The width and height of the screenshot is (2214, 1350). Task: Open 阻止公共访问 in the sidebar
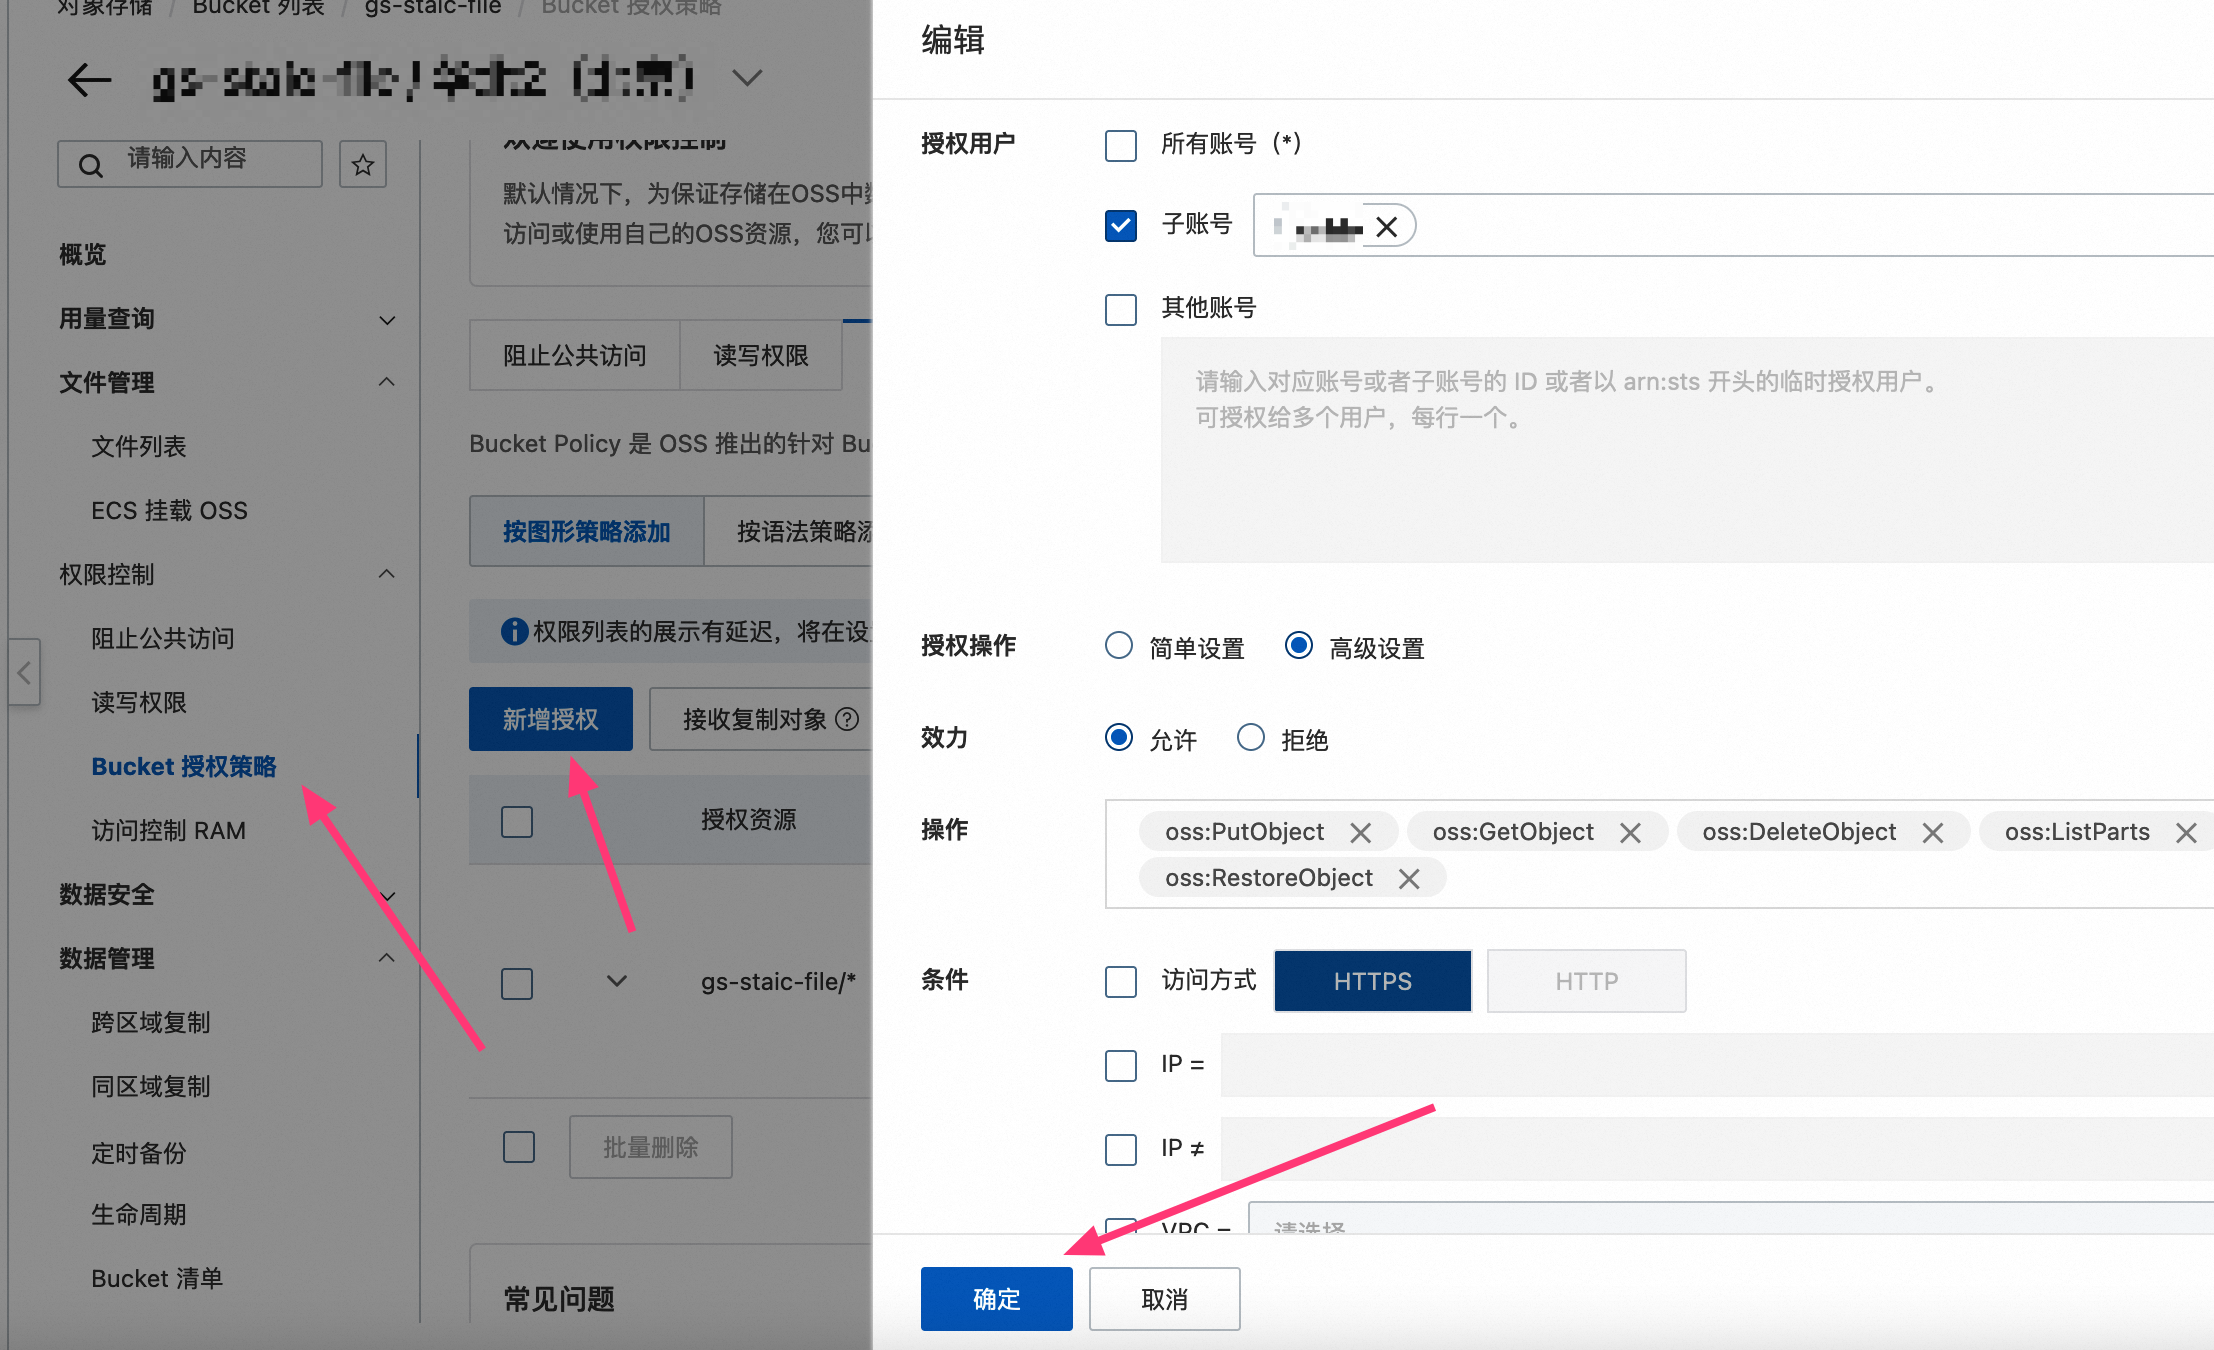pos(163,638)
